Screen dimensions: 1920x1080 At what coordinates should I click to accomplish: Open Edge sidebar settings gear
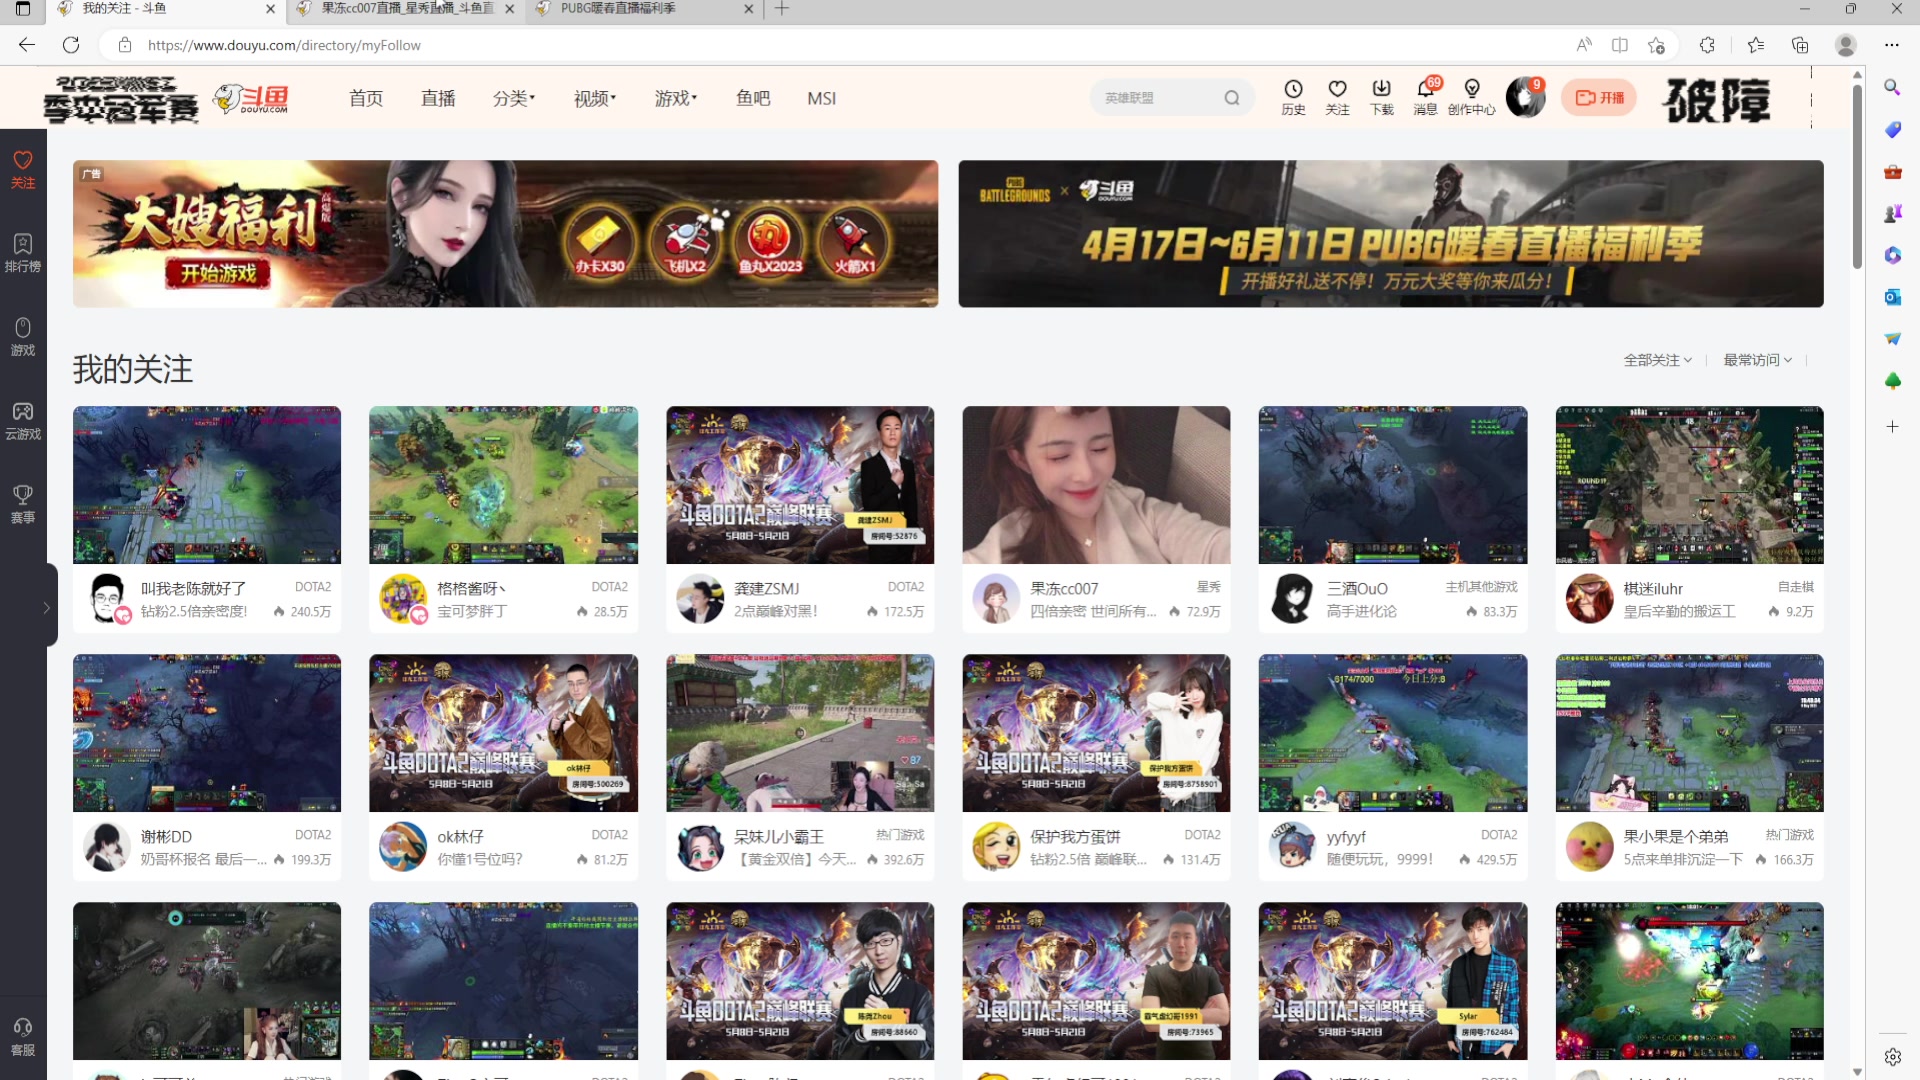click(1892, 1057)
